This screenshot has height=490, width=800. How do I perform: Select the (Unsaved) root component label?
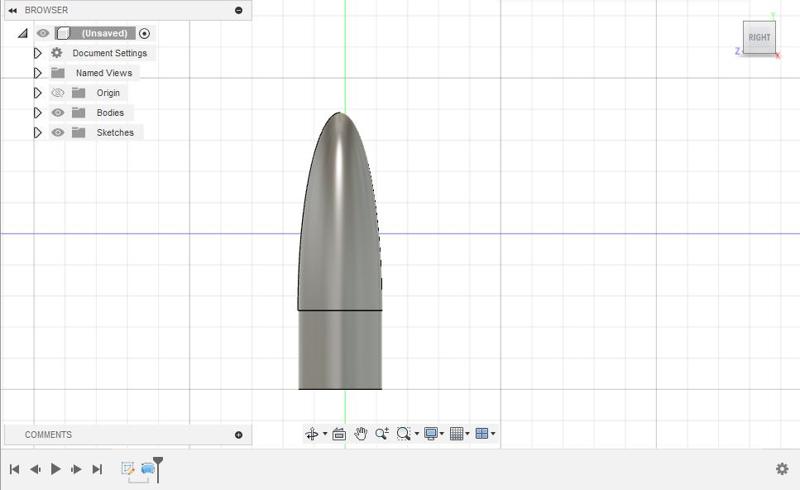[x=104, y=33]
